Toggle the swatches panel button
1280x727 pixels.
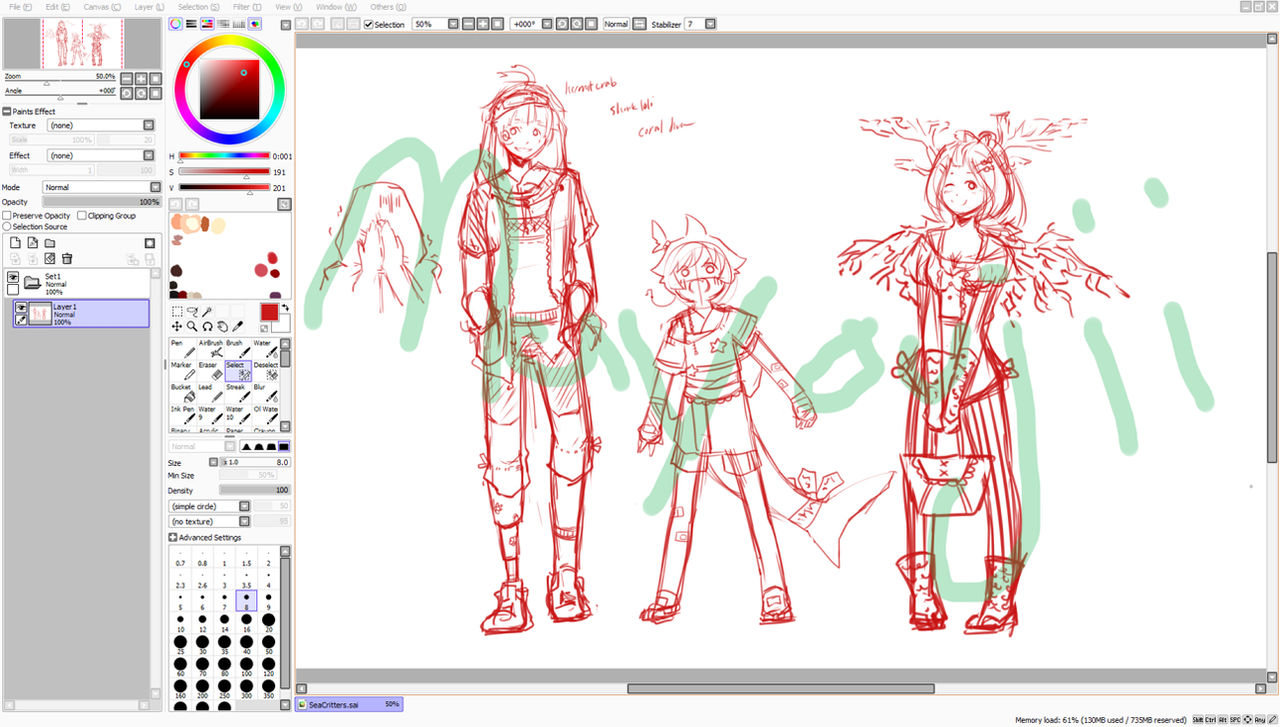[x=239, y=23]
